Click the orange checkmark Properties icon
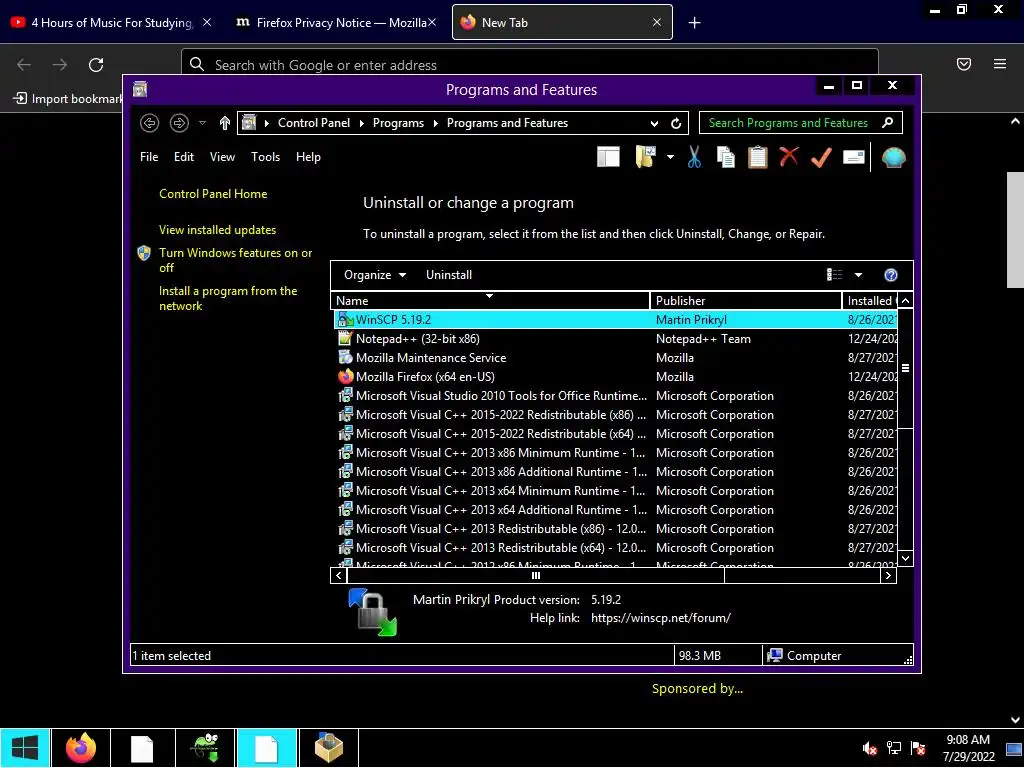This screenshot has width=1024, height=768. [821, 157]
